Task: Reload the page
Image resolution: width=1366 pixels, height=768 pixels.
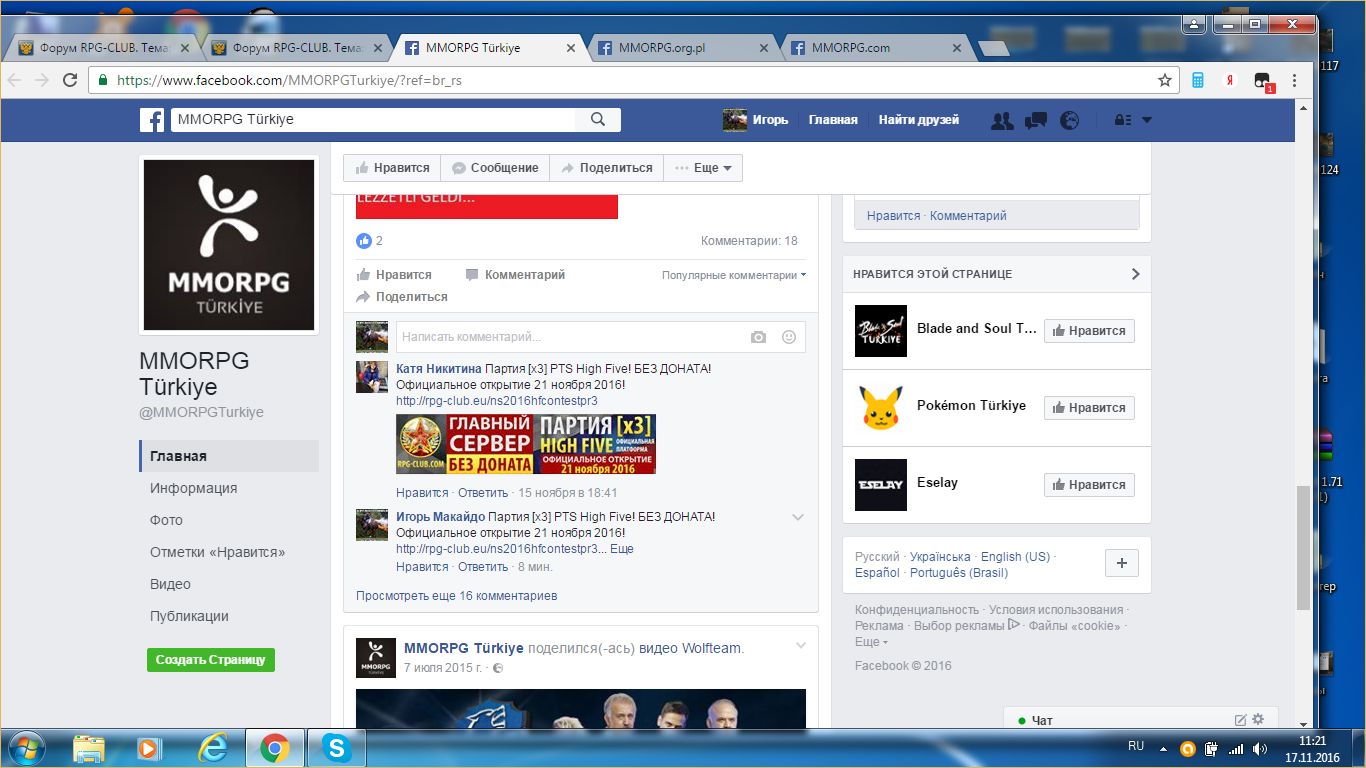Action: pyautogui.click(x=70, y=80)
